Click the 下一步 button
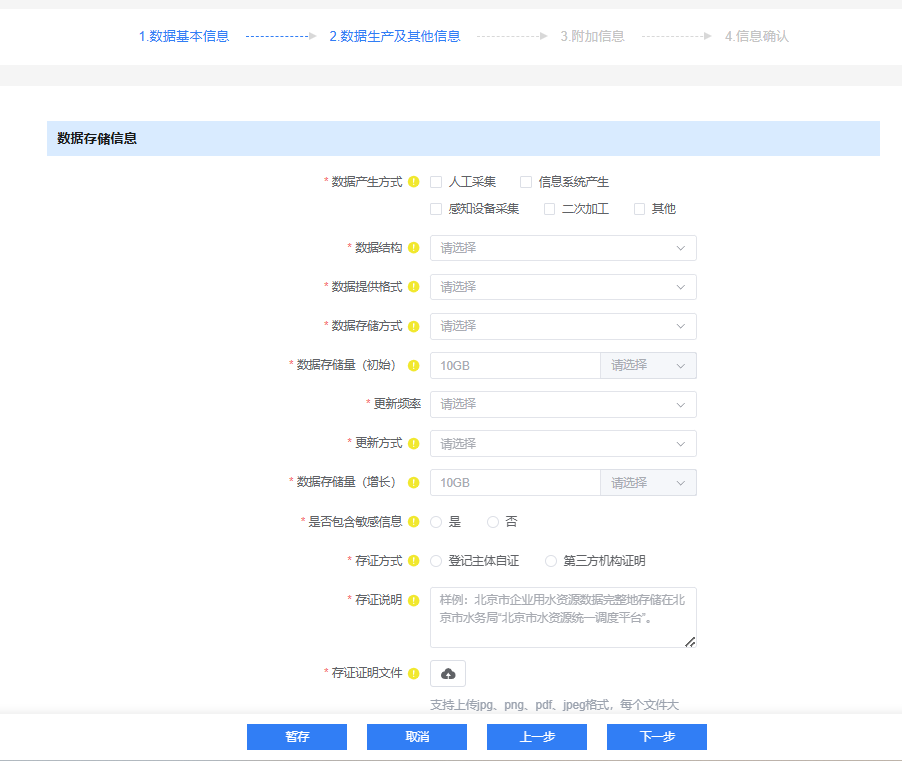 656,737
